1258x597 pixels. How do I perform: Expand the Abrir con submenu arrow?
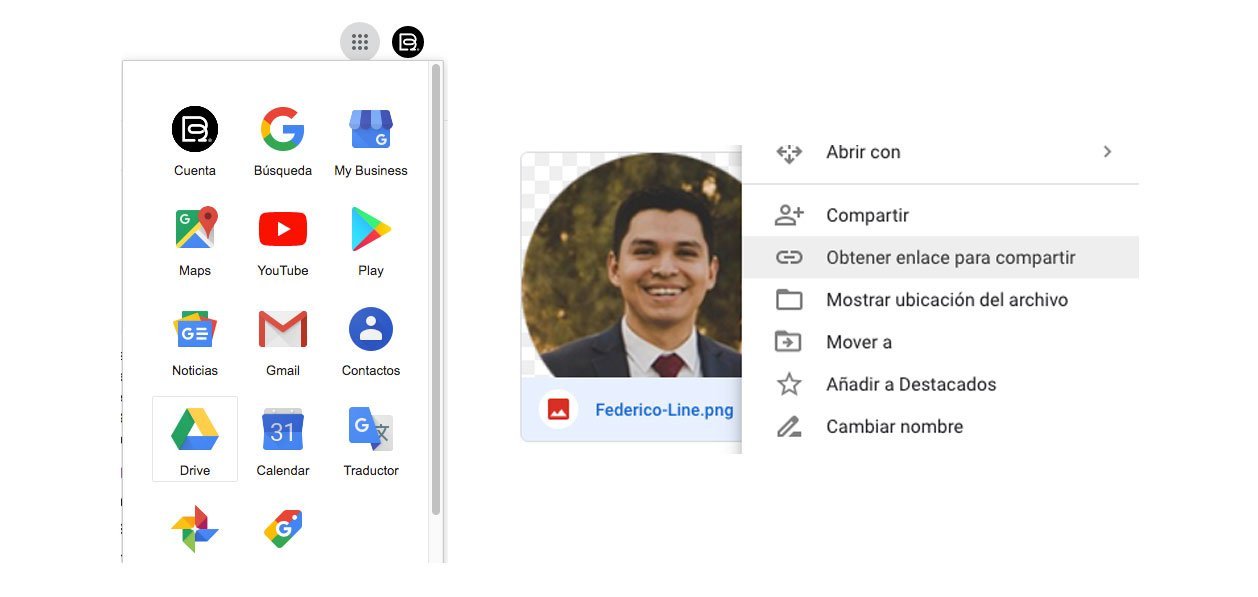[1107, 152]
